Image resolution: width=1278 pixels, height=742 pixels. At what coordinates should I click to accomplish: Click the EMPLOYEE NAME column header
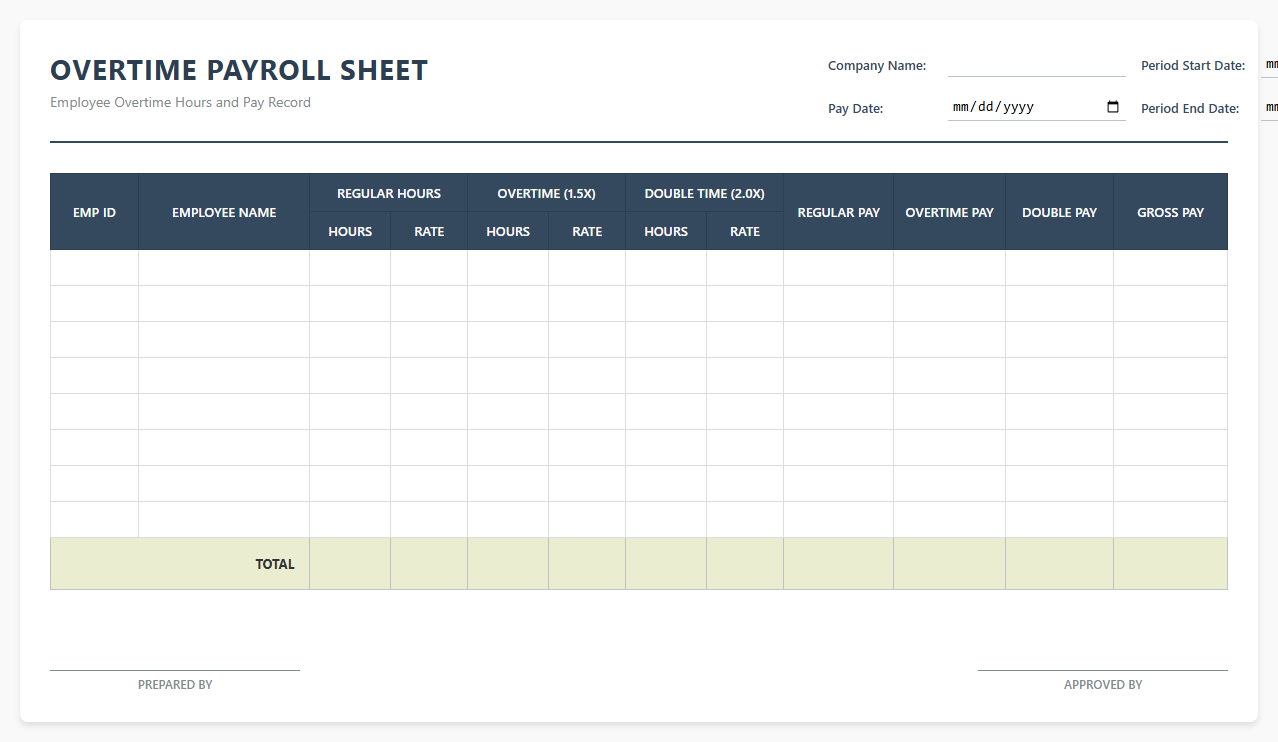[x=224, y=212]
